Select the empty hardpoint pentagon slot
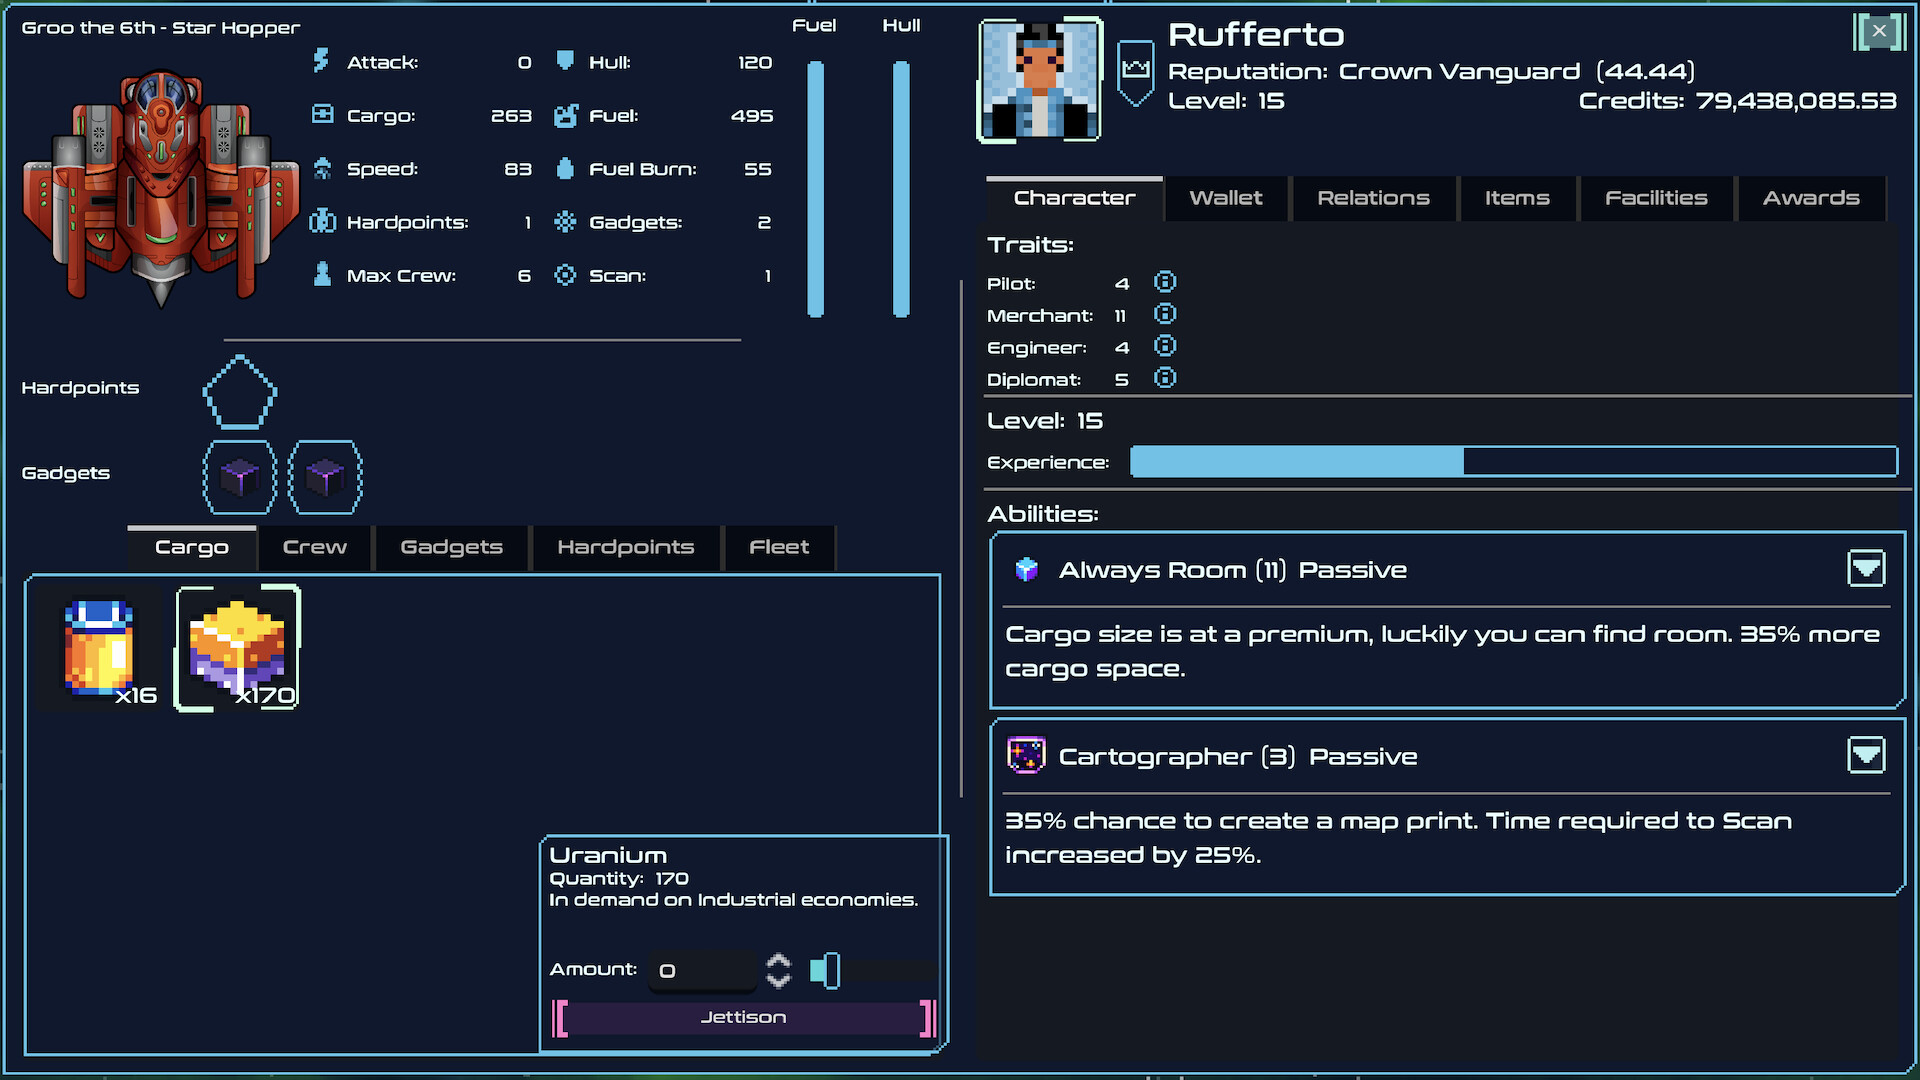 coord(240,392)
